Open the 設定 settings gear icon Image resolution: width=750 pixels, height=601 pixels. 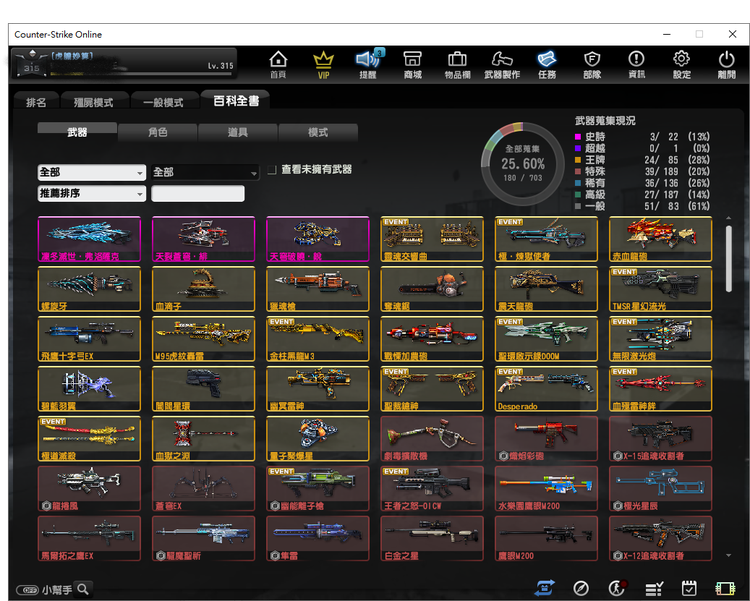pyautogui.click(x=681, y=65)
